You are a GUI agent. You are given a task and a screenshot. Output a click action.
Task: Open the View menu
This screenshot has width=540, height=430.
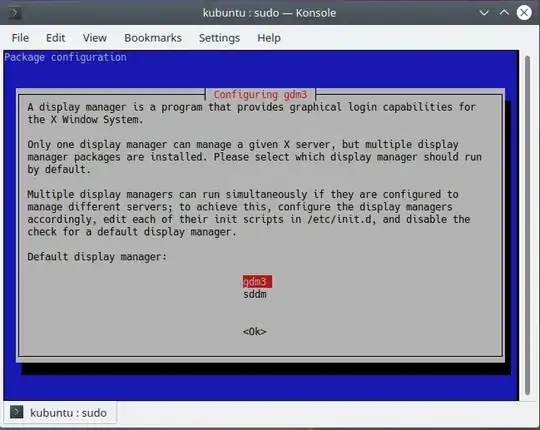point(95,38)
